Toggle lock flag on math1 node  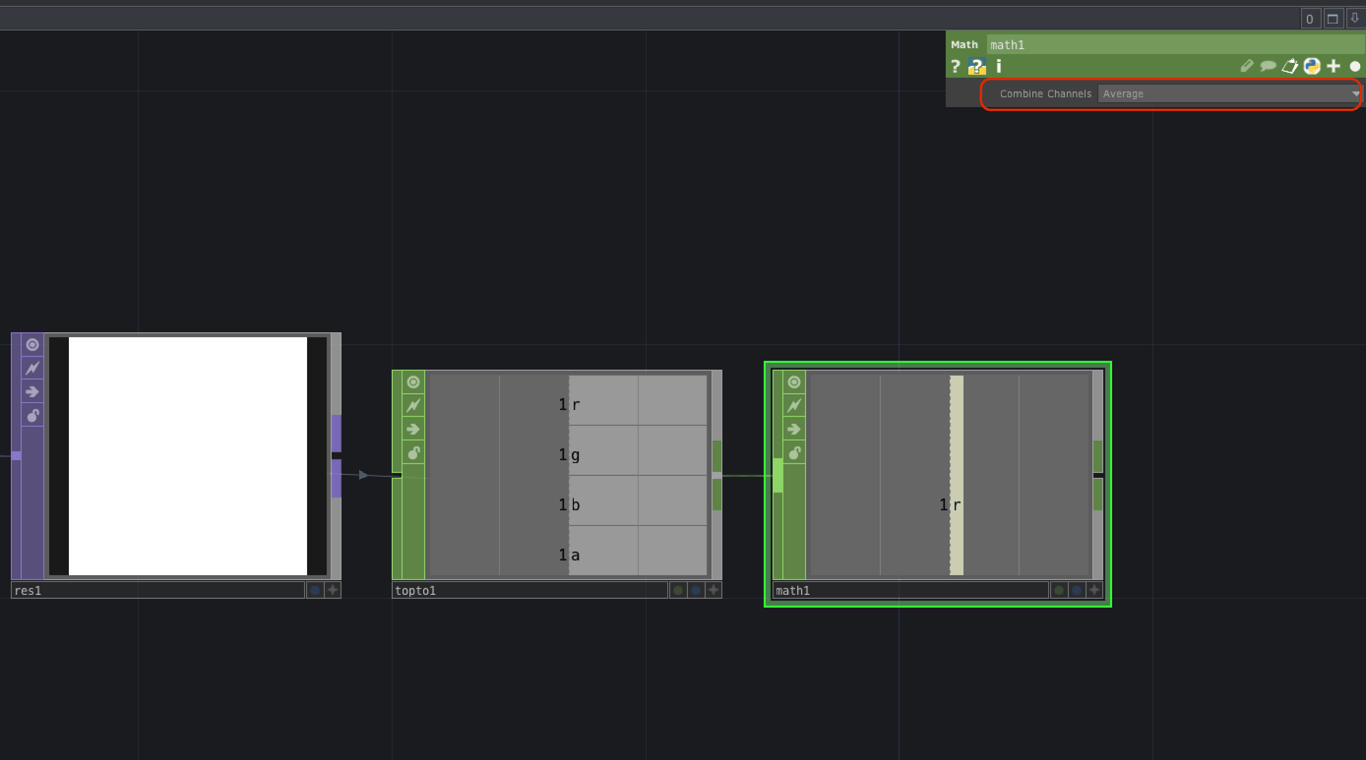pos(794,453)
